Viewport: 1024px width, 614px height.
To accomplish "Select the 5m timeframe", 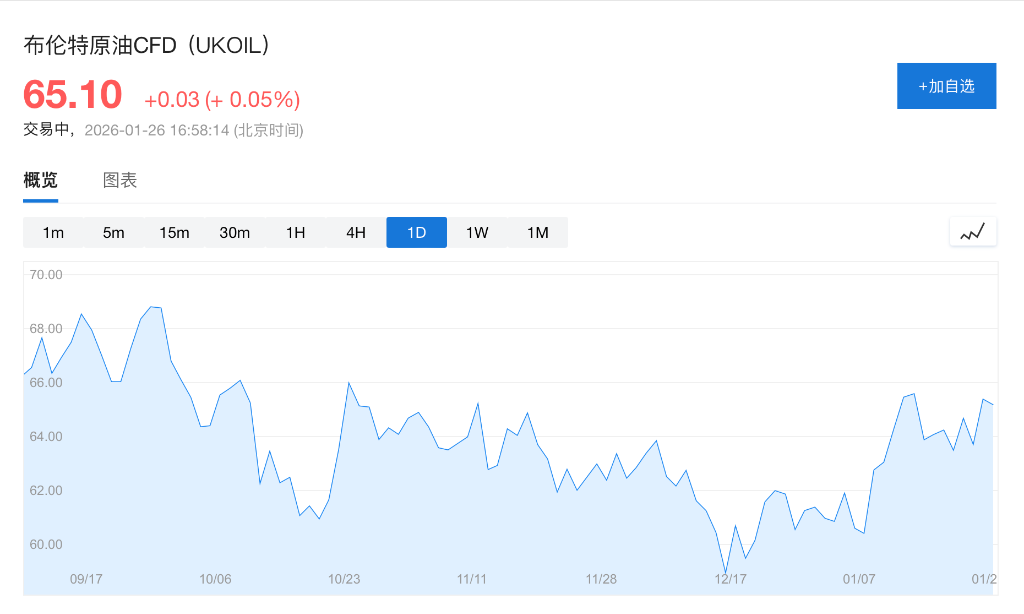I will pos(113,232).
